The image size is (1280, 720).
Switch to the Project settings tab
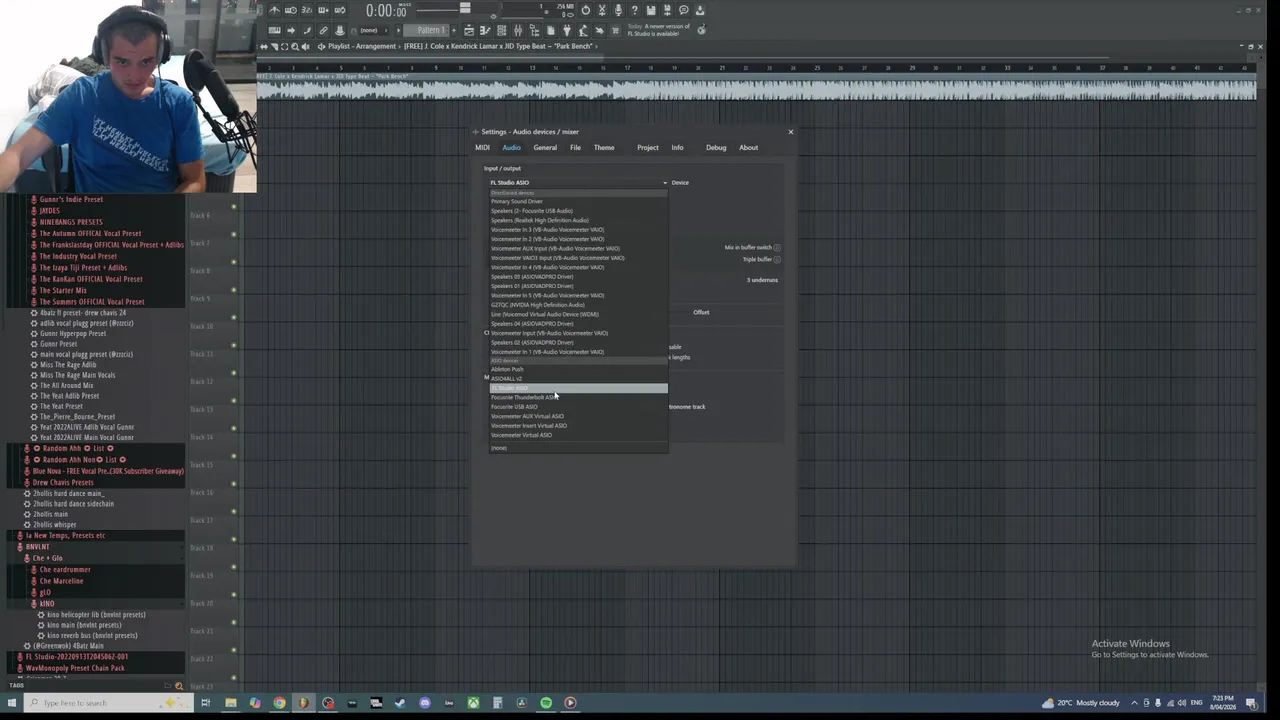648,147
